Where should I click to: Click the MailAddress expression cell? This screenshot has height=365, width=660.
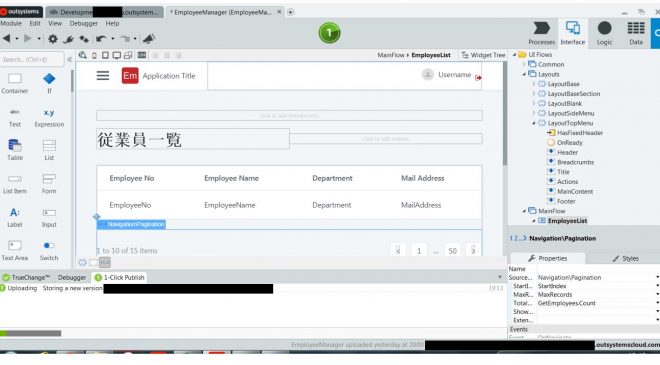(421, 205)
